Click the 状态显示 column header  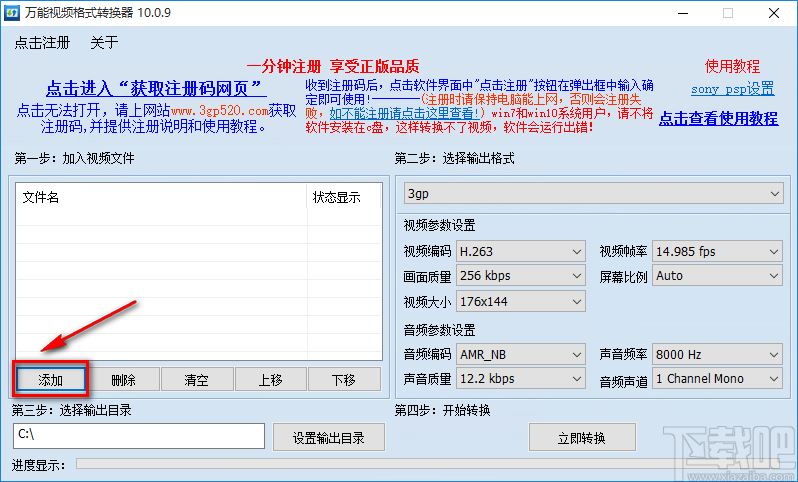[x=344, y=197]
